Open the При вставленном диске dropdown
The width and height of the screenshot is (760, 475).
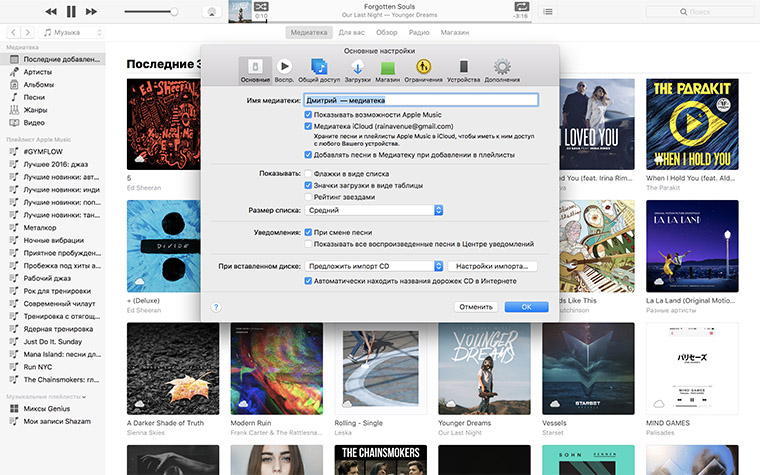pyautogui.click(x=374, y=266)
